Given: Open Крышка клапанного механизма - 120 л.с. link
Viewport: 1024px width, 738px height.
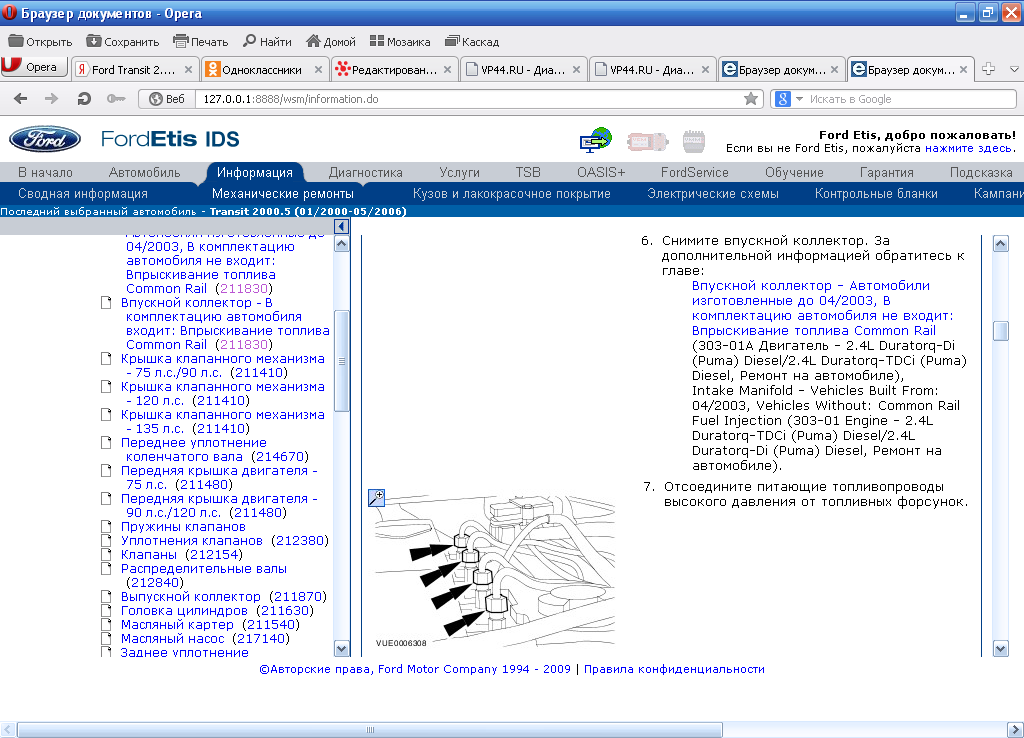Looking at the screenshot, I should click(223, 393).
